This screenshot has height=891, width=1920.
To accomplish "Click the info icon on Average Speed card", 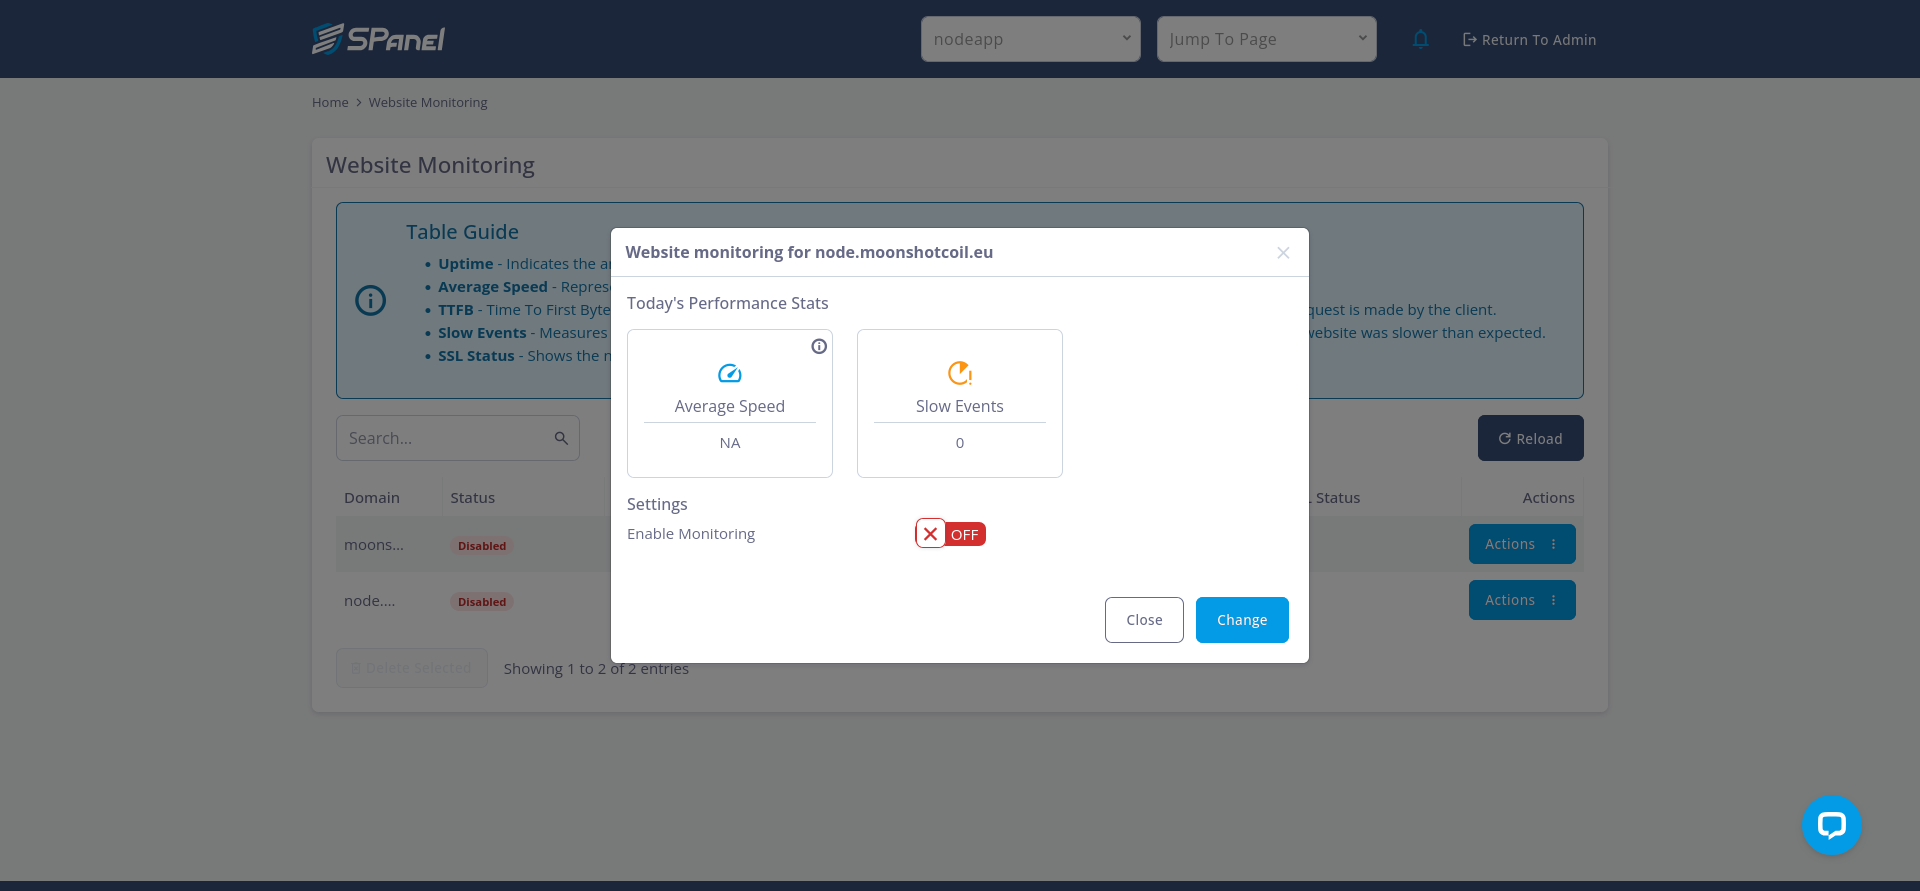I will (819, 346).
